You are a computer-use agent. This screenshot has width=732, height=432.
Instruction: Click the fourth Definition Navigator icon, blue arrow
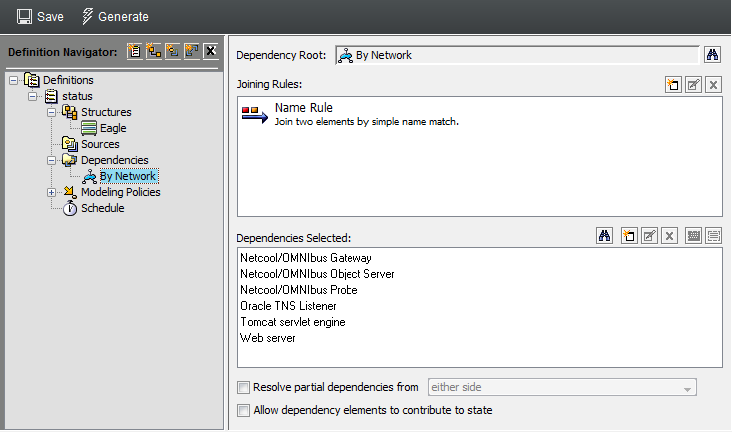click(192, 51)
